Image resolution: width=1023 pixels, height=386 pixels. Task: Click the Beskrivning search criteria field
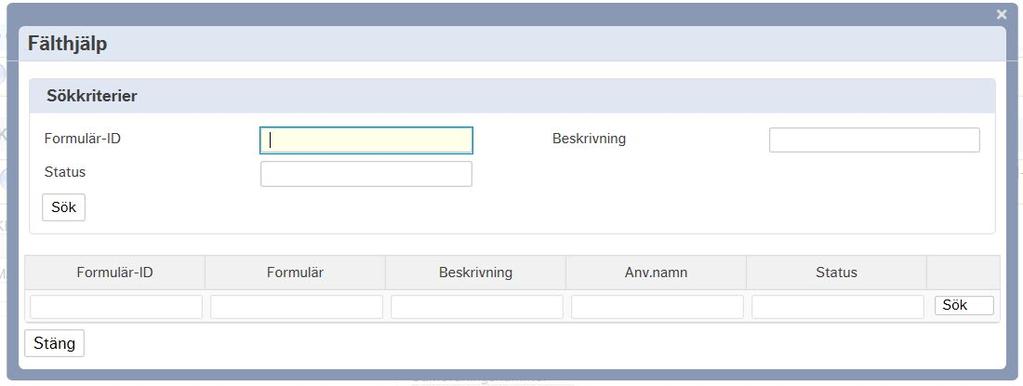874,140
